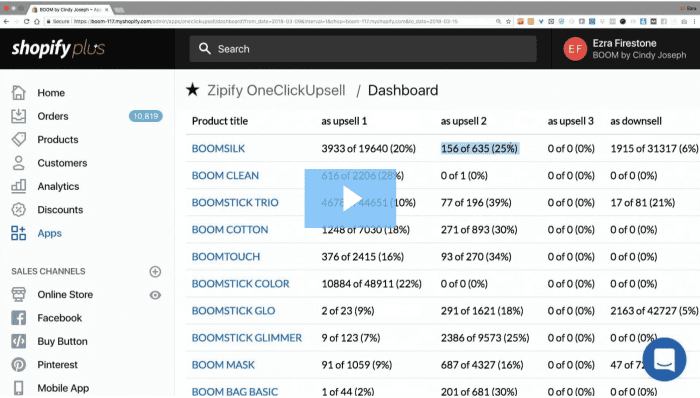Viewport: 700px width, 398px height.
Task: Open the Ezra Firestone account menu
Action: click(x=625, y=49)
